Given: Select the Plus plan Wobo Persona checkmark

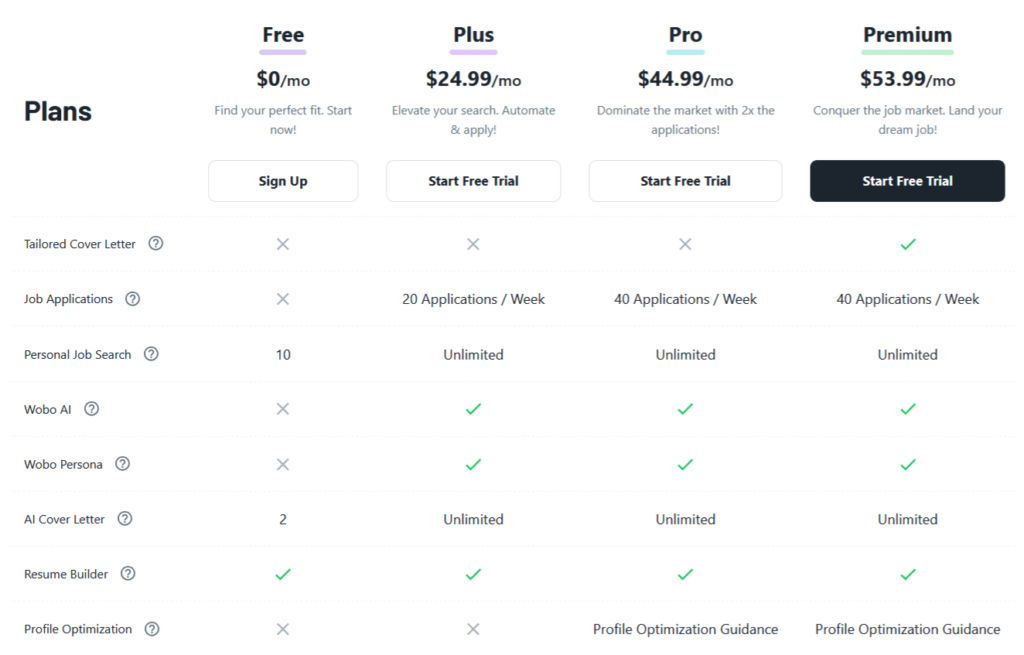Looking at the screenshot, I should pyautogui.click(x=473, y=463).
